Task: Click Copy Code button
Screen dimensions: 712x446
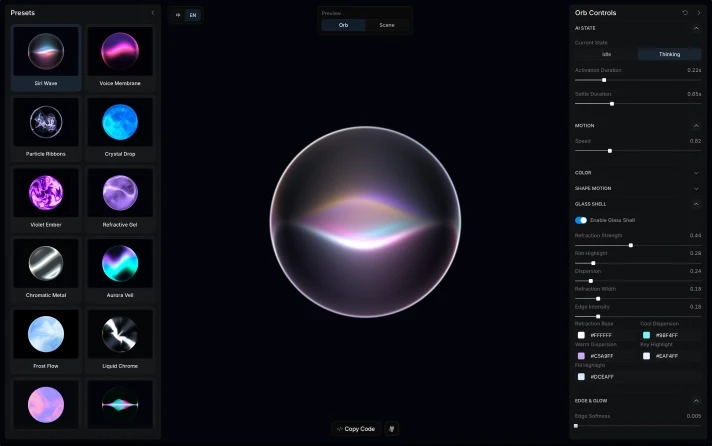Action: (x=356, y=429)
